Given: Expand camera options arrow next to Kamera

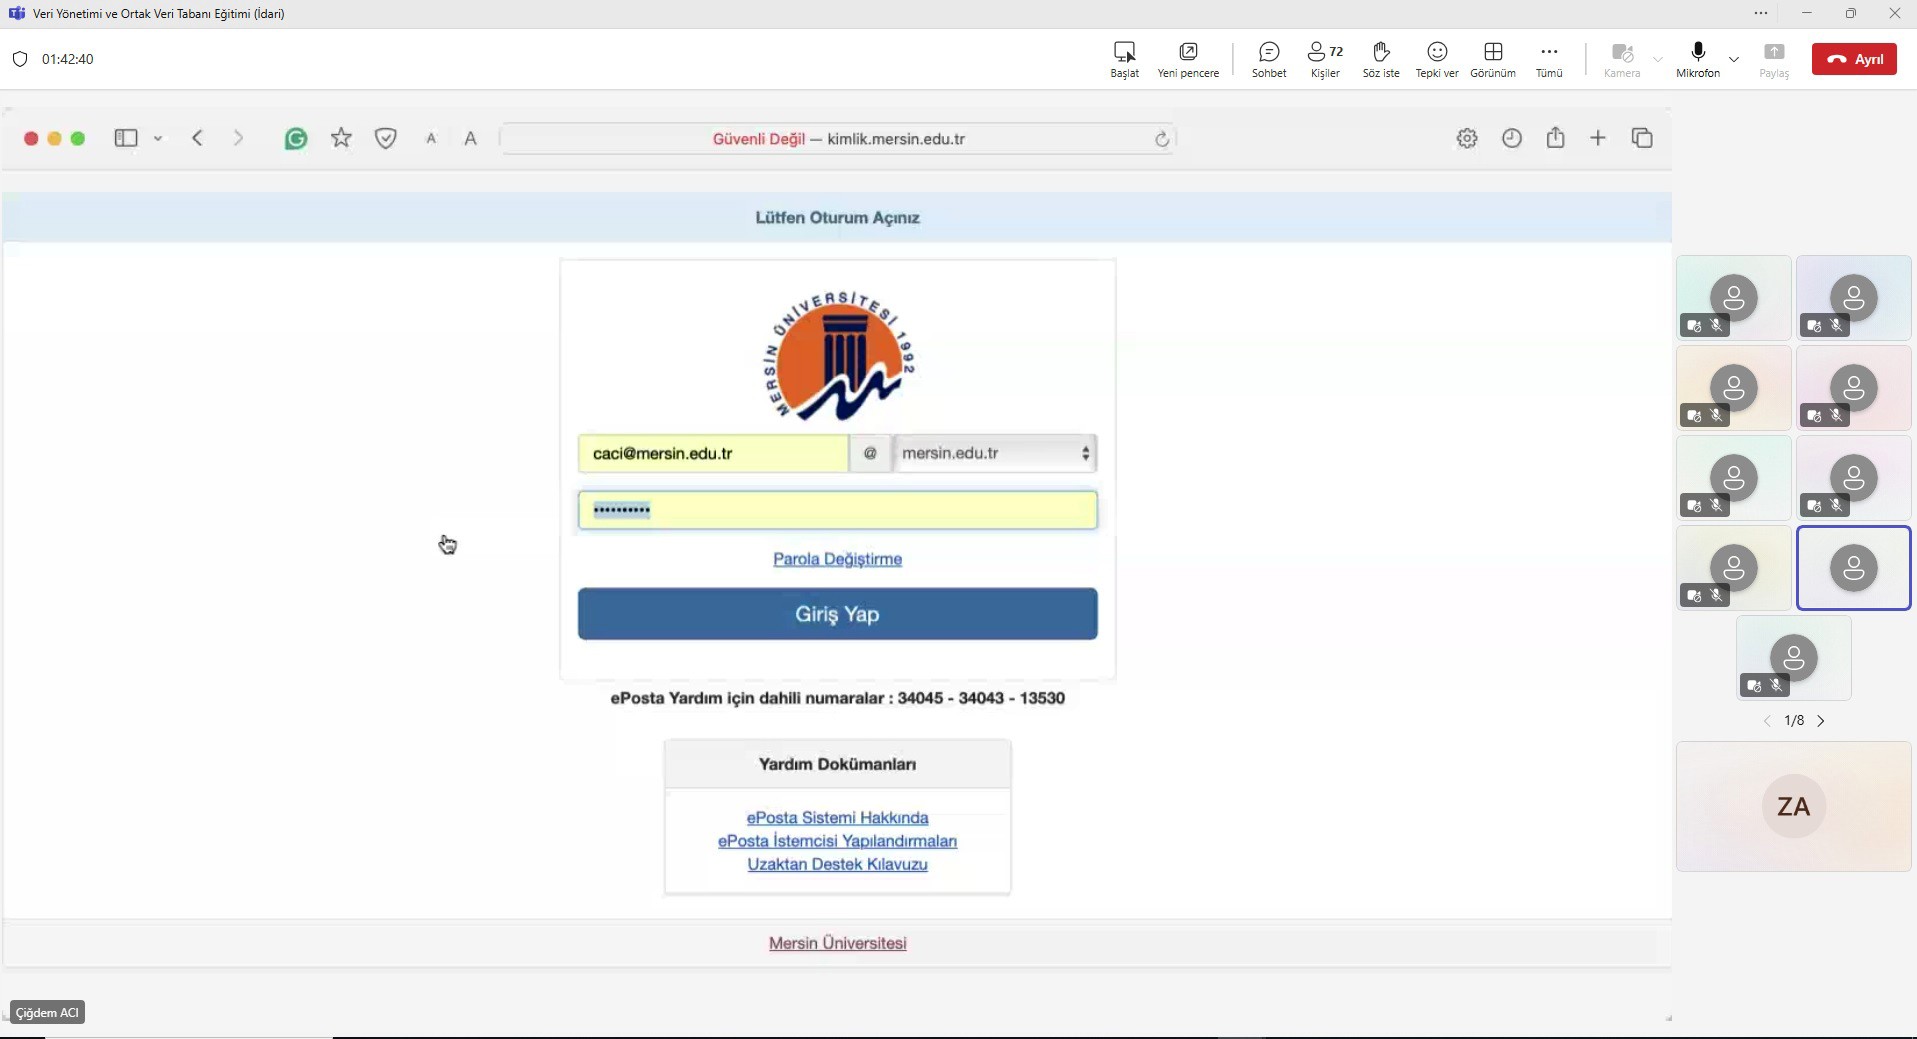Looking at the screenshot, I should coord(1658,59).
